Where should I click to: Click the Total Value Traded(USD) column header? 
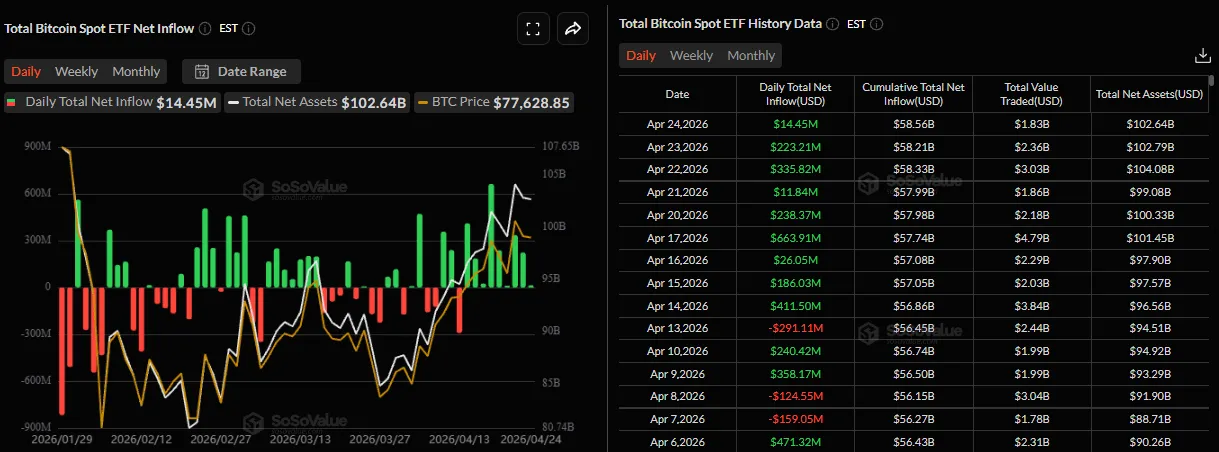tap(1030, 94)
